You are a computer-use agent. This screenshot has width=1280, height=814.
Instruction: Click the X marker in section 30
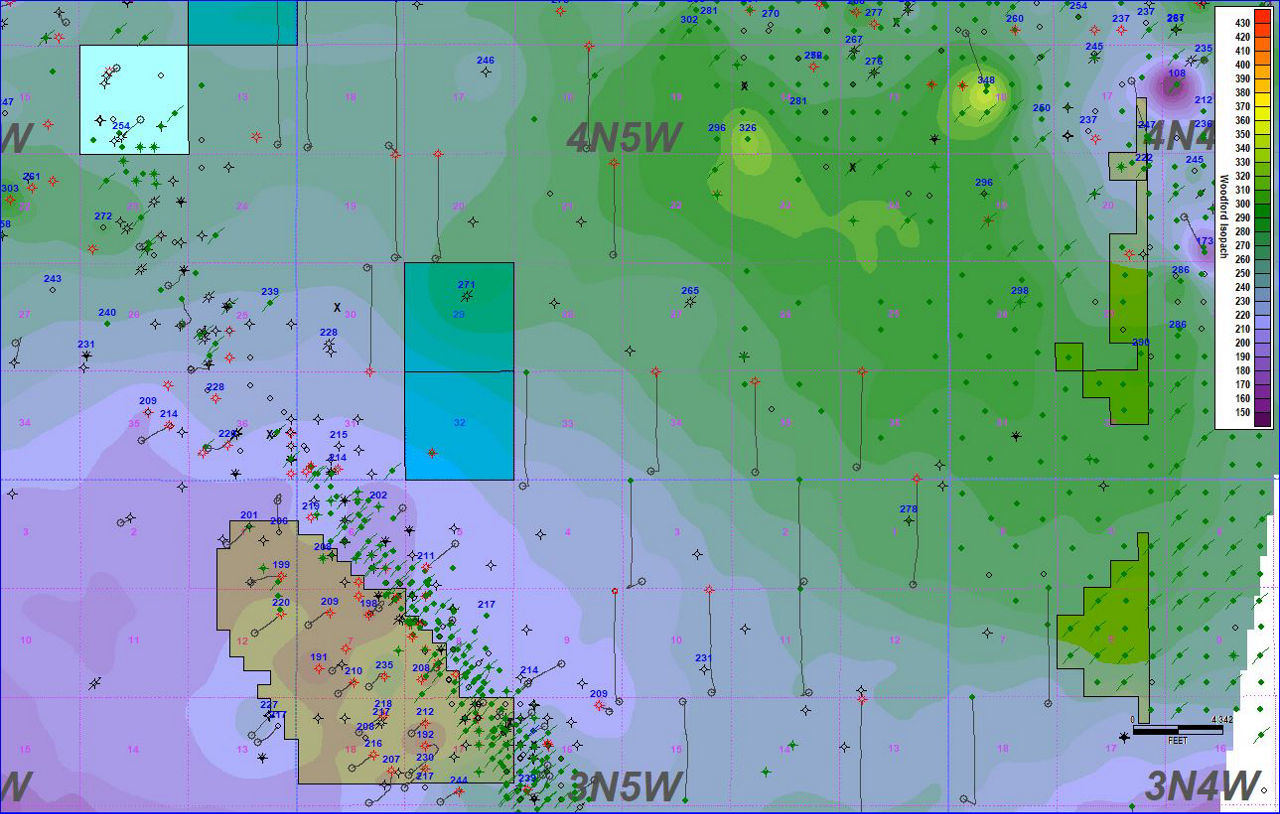(337, 307)
